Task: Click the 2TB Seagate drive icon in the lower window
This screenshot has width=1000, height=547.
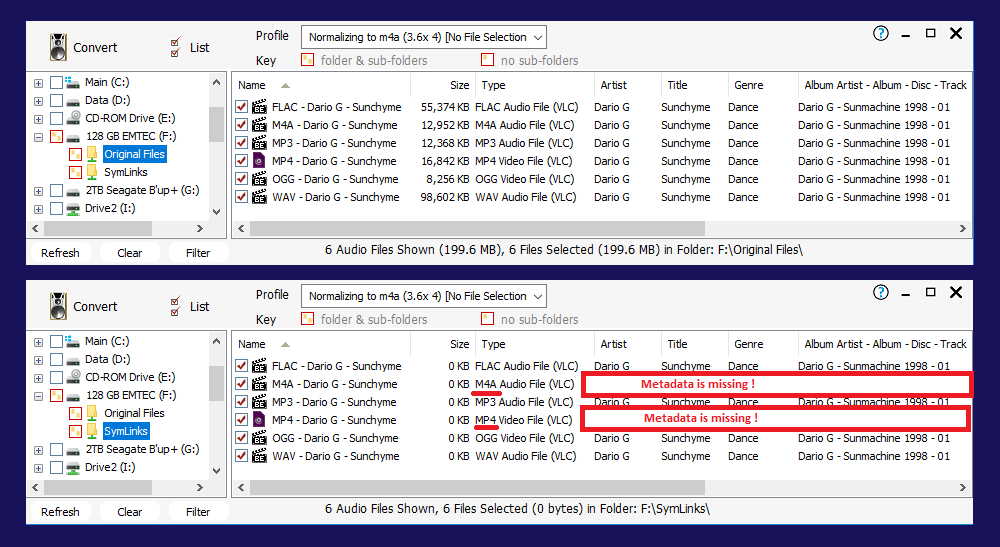Action: pos(73,449)
